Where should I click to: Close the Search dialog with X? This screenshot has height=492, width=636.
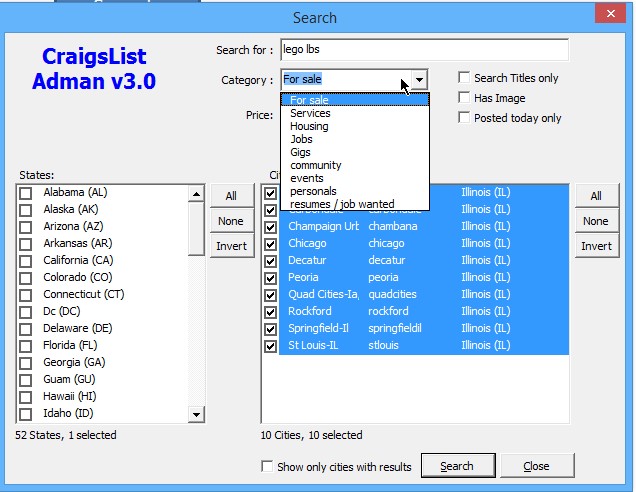pos(610,13)
